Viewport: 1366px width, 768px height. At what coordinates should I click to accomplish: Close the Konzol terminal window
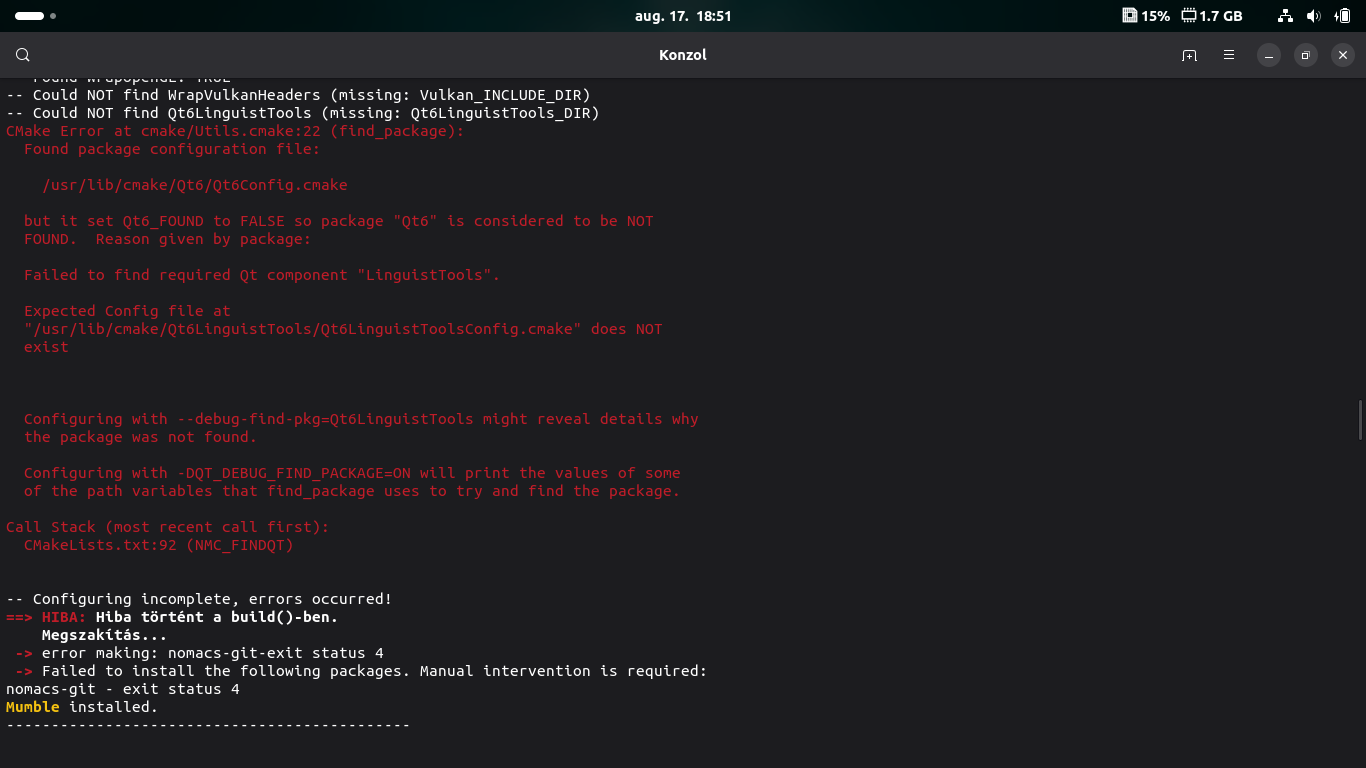click(1344, 55)
